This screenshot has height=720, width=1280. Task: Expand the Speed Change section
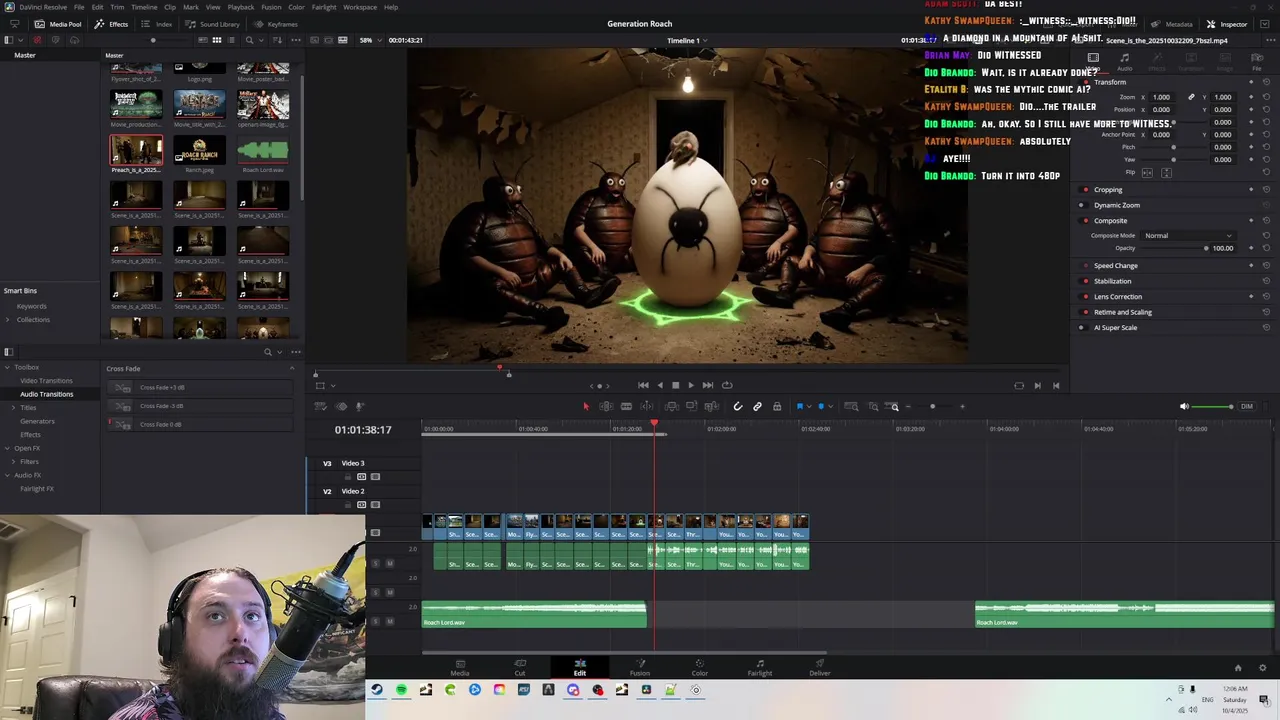point(1116,266)
